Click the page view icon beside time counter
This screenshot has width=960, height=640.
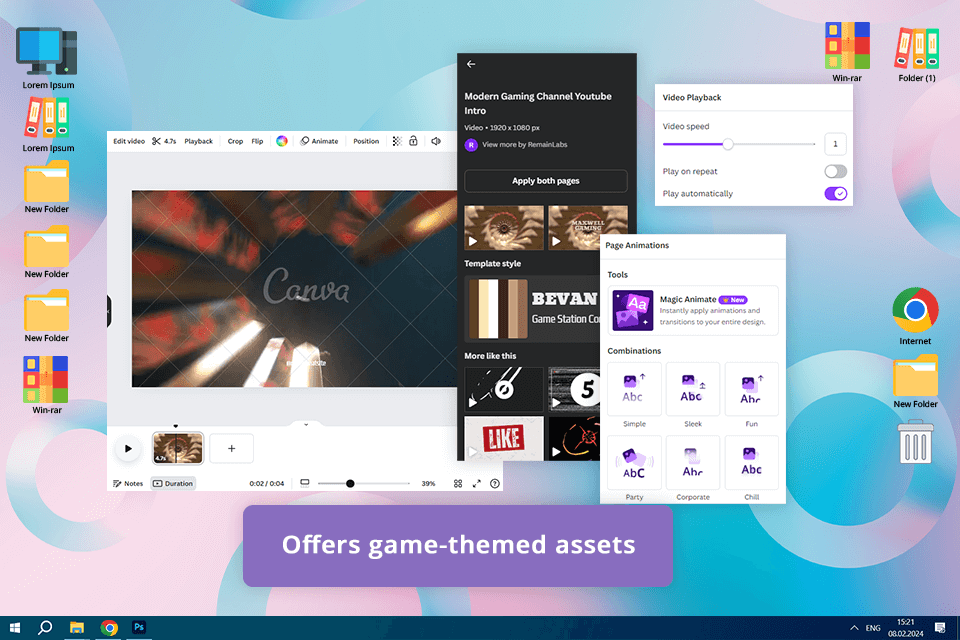click(304, 483)
